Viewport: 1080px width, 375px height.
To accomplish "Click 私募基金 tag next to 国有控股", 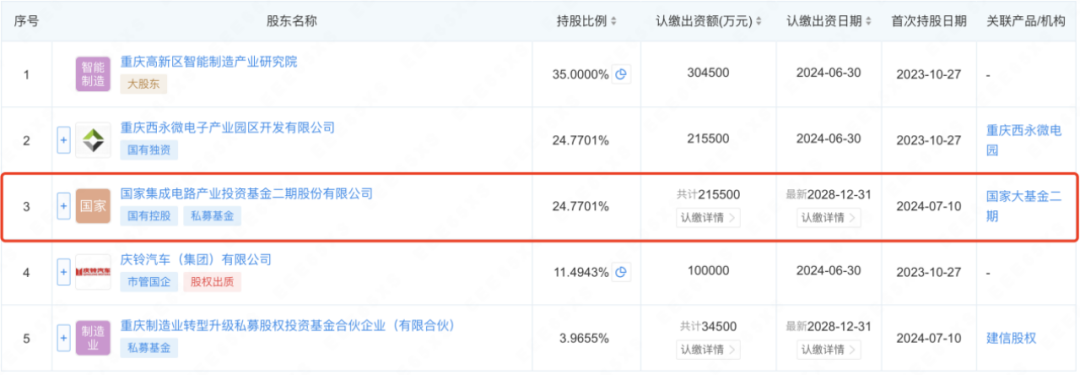I will pos(212,216).
